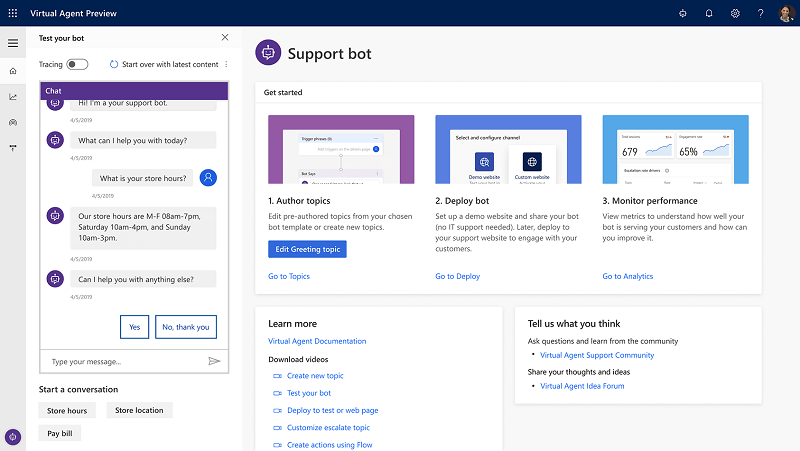Viewport: 800px width, 451px height.
Task: Answer No, thank you in chat
Action: pos(186,327)
